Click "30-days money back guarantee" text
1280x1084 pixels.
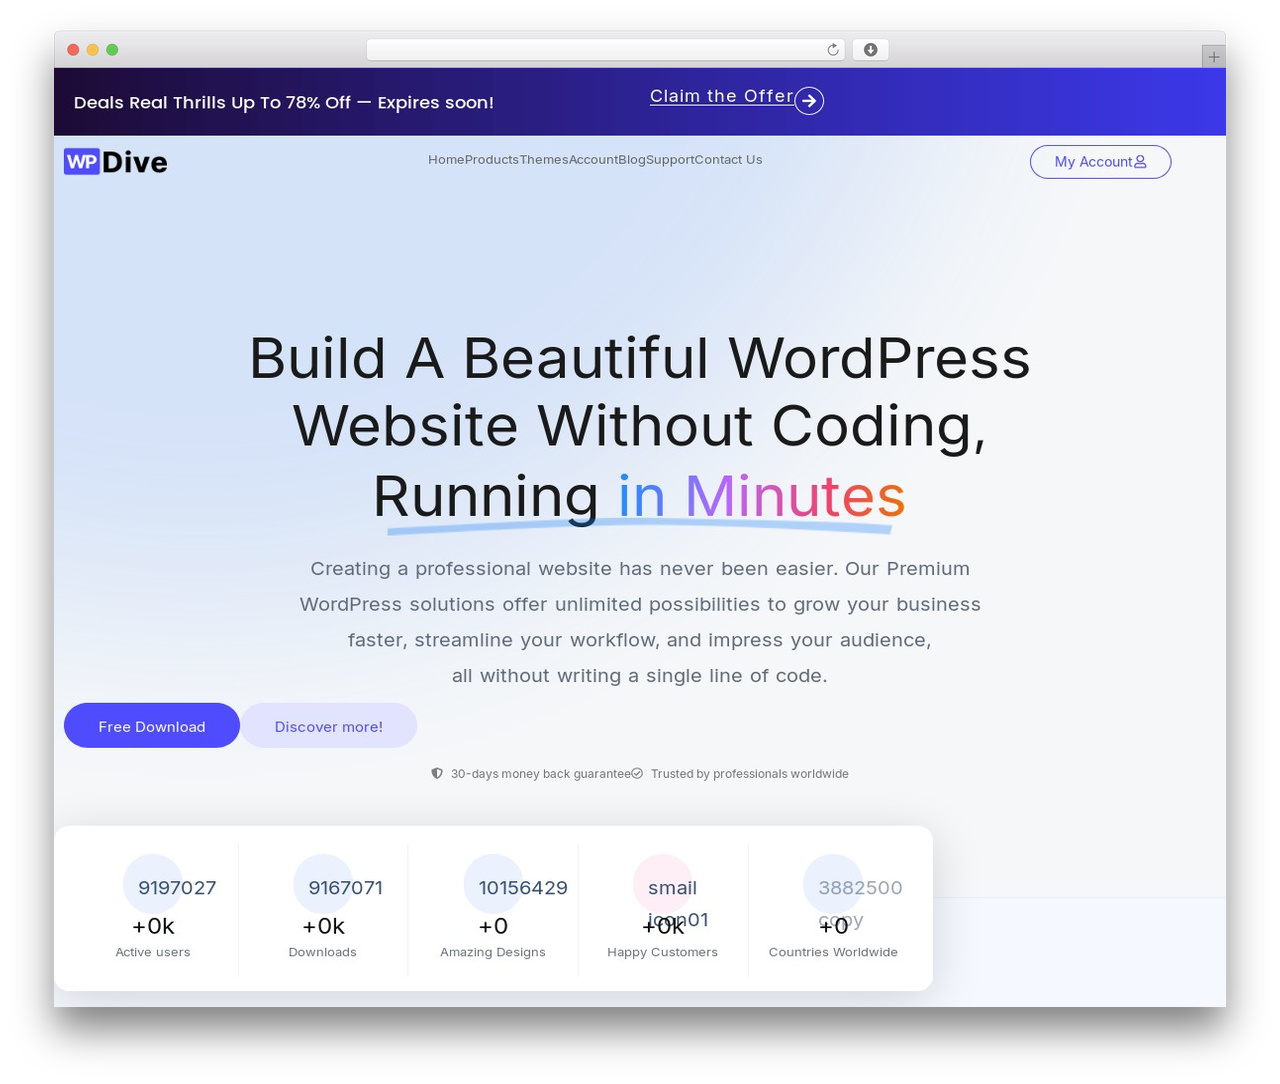click(540, 774)
